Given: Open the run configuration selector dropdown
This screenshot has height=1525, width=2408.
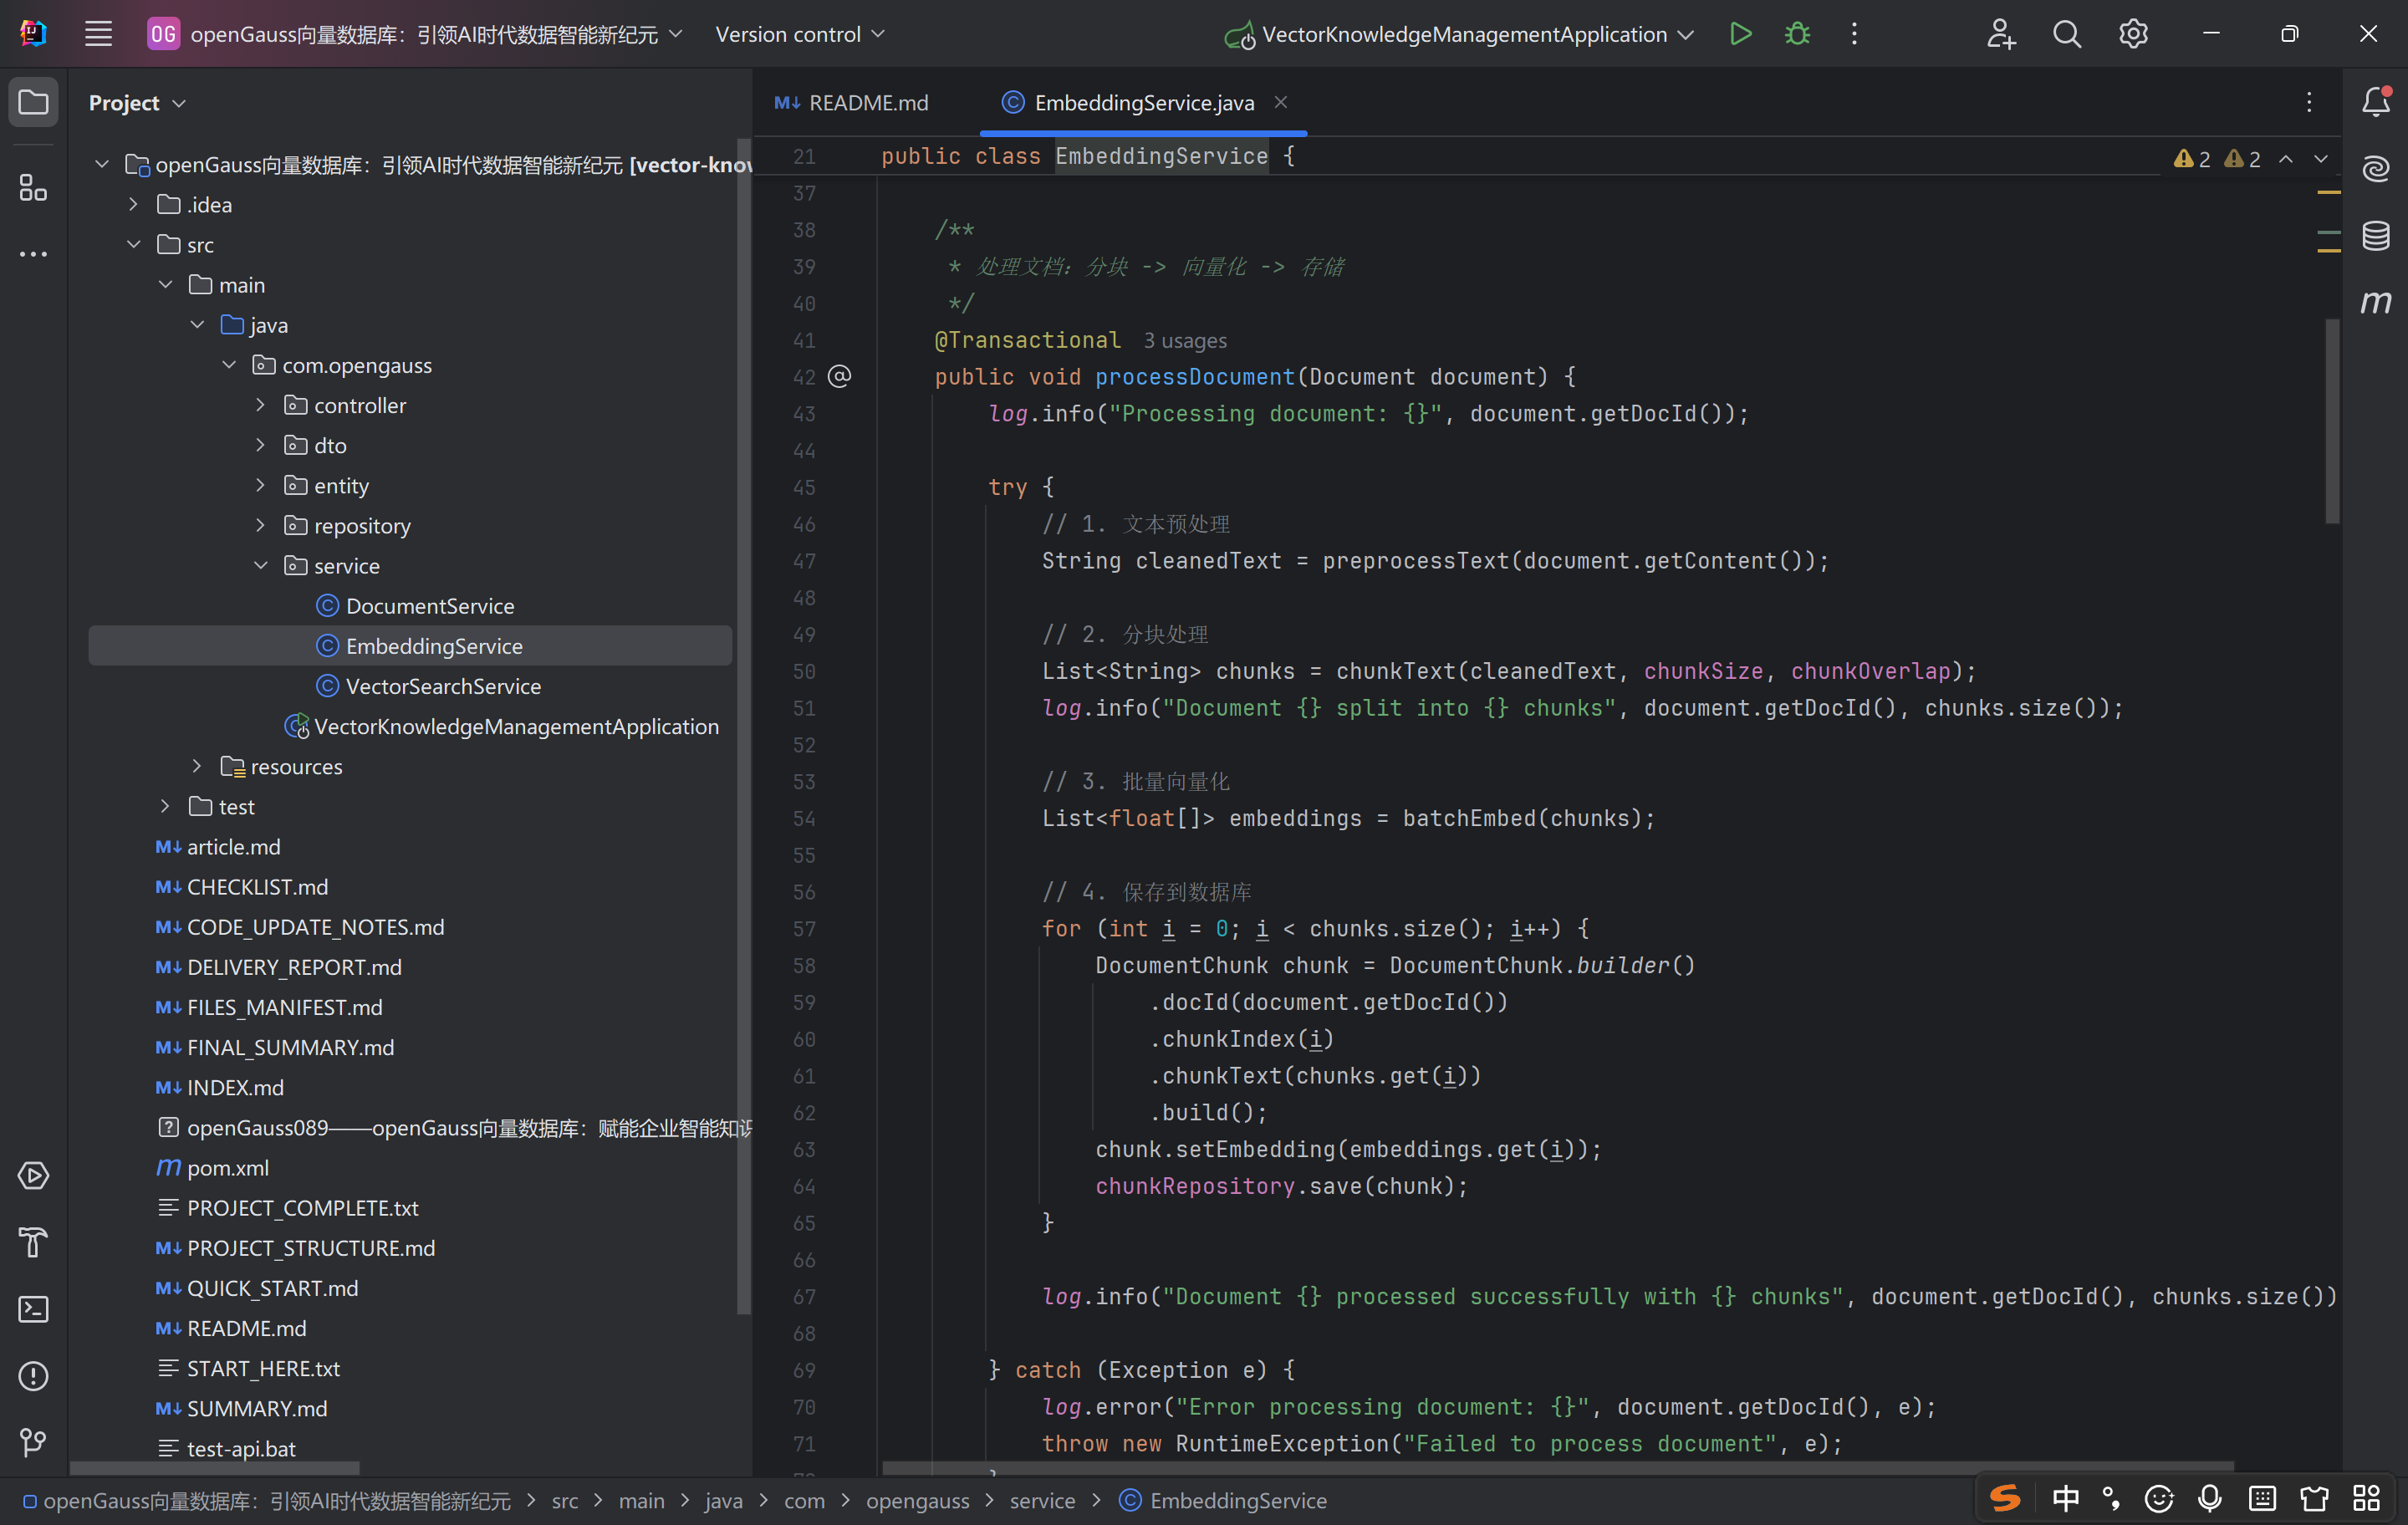Looking at the screenshot, I should pyautogui.click(x=1465, y=34).
